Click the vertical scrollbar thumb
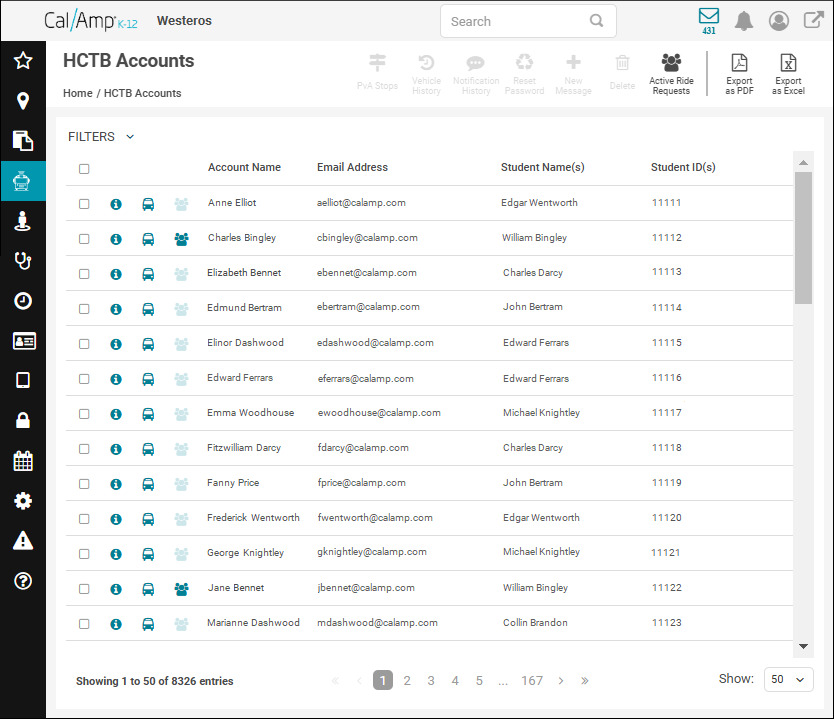 [x=803, y=238]
